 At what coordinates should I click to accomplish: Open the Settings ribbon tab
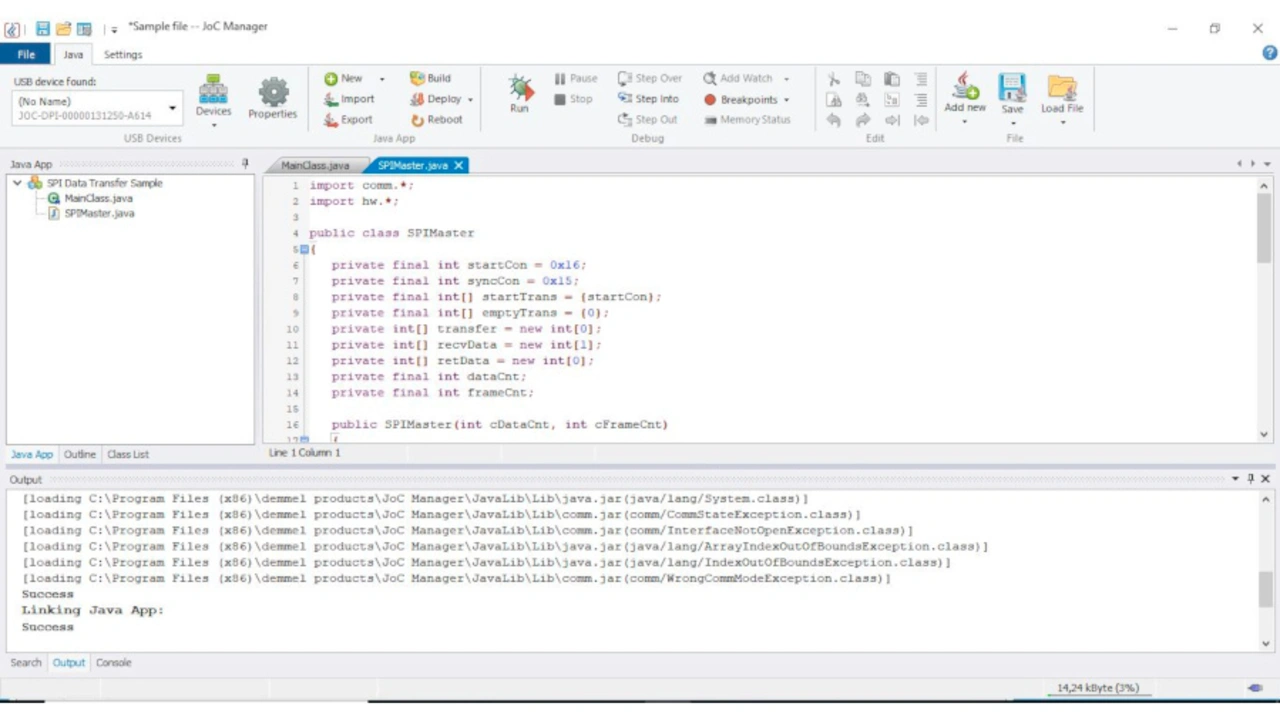(123, 55)
